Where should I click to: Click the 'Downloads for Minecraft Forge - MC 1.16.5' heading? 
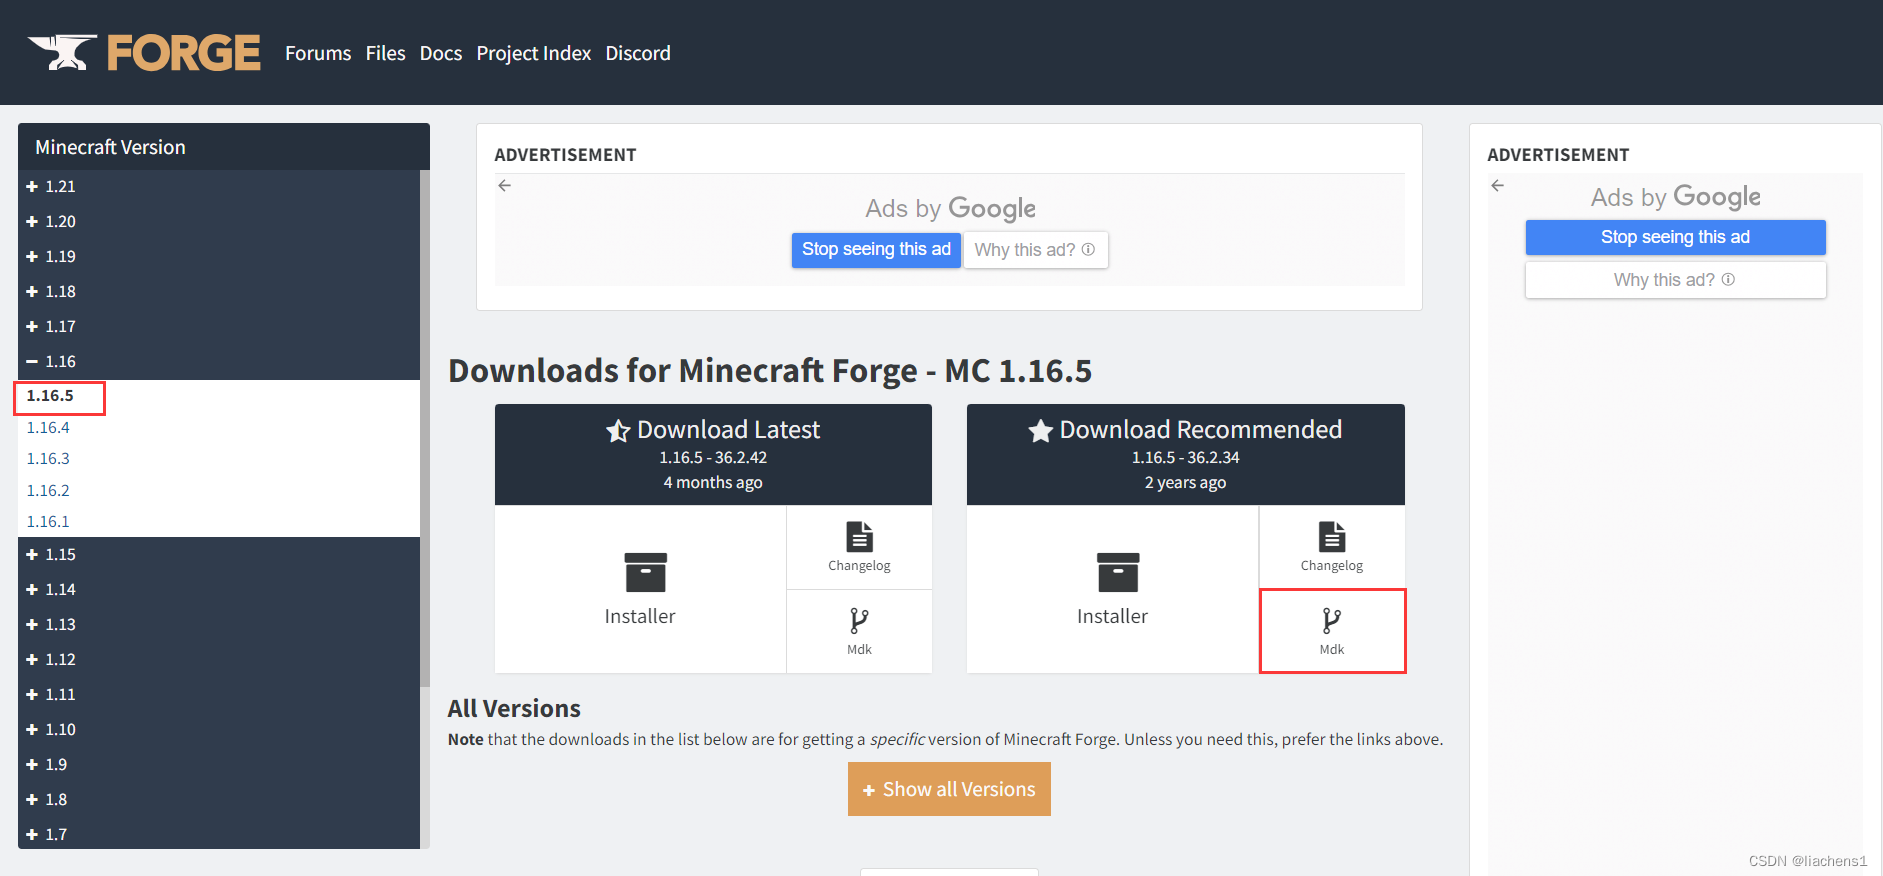click(x=770, y=371)
